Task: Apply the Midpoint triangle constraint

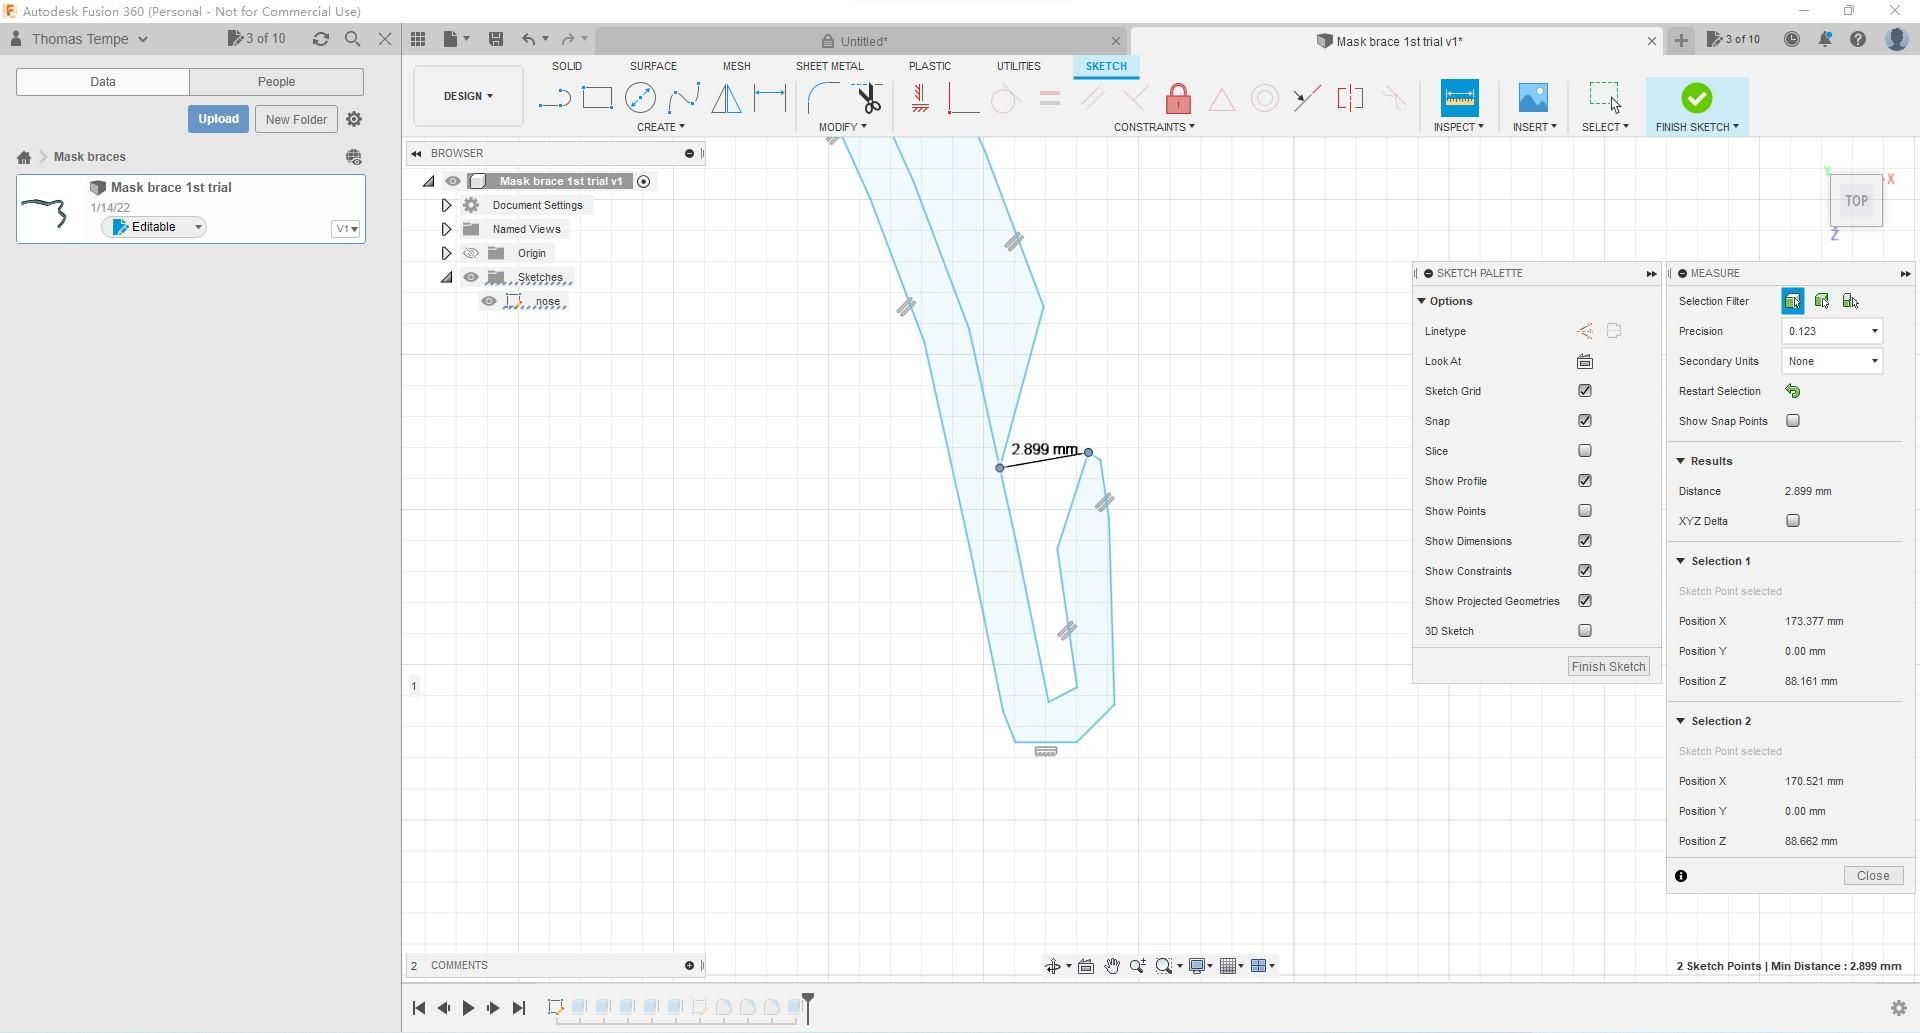Action: click(x=1221, y=98)
